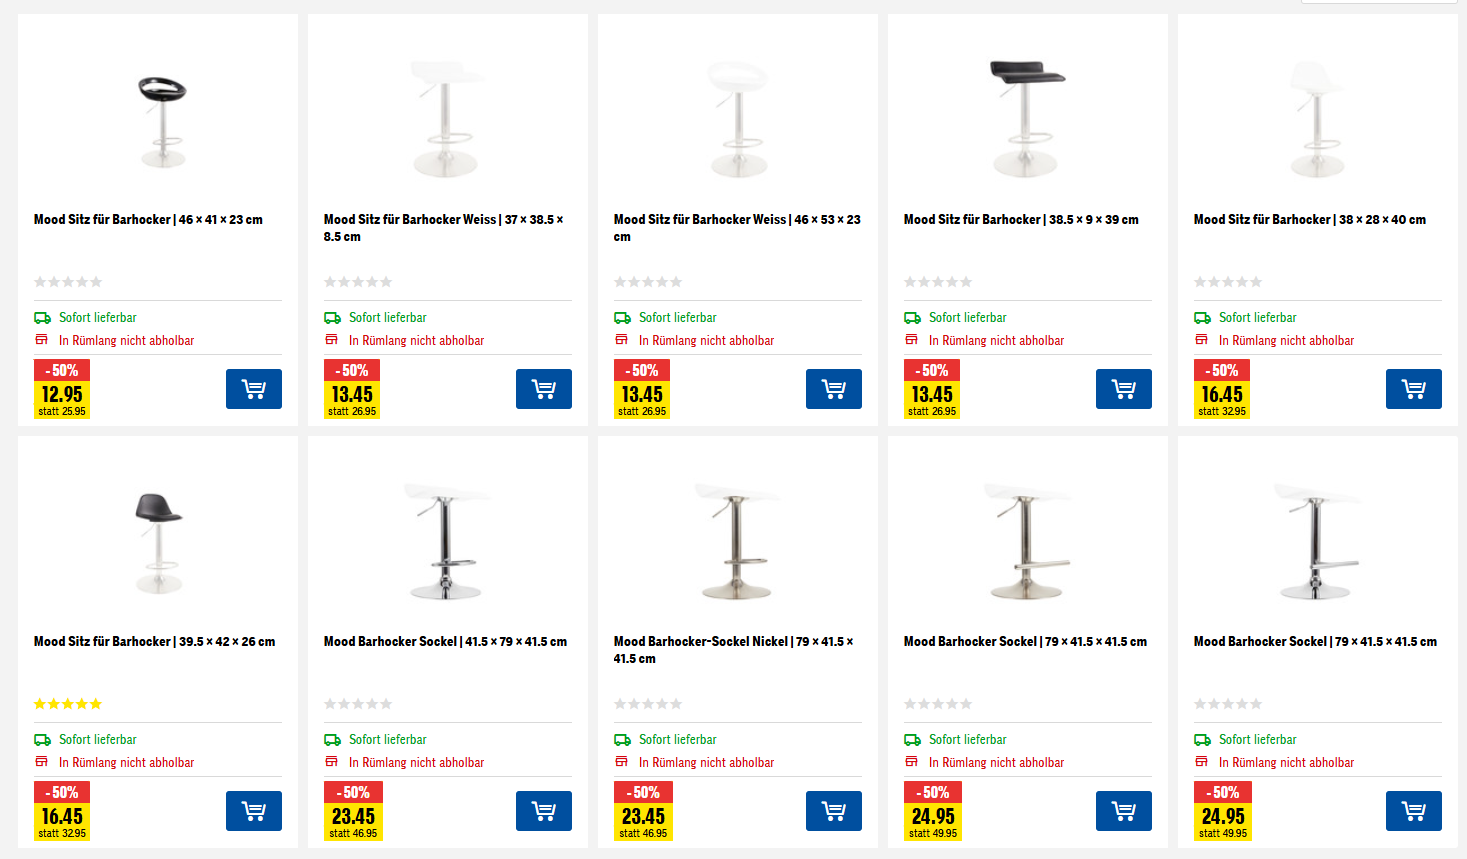Open the title link for the 37 × 38.5 × 8.5 cm white seat
Screen dimensions: 1467x859
(x=443, y=228)
